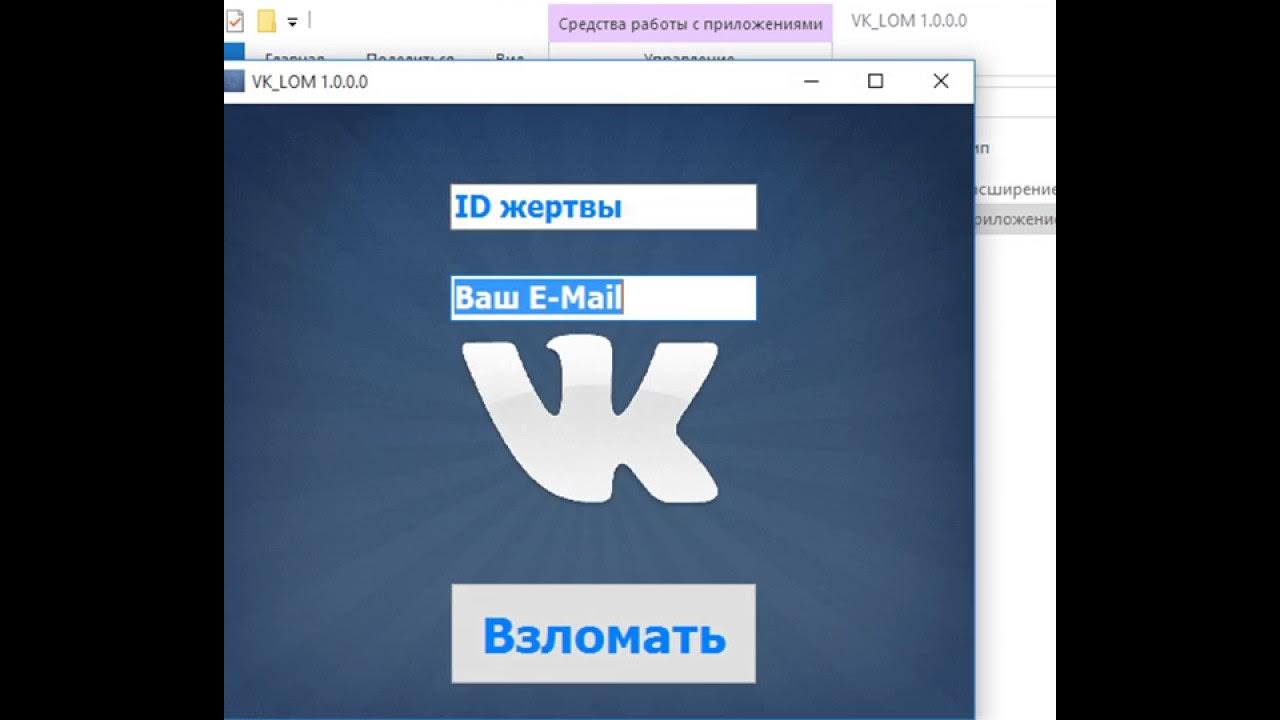Switch to the "Поделиться" Explorer ribbon tab

coord(410,59)
